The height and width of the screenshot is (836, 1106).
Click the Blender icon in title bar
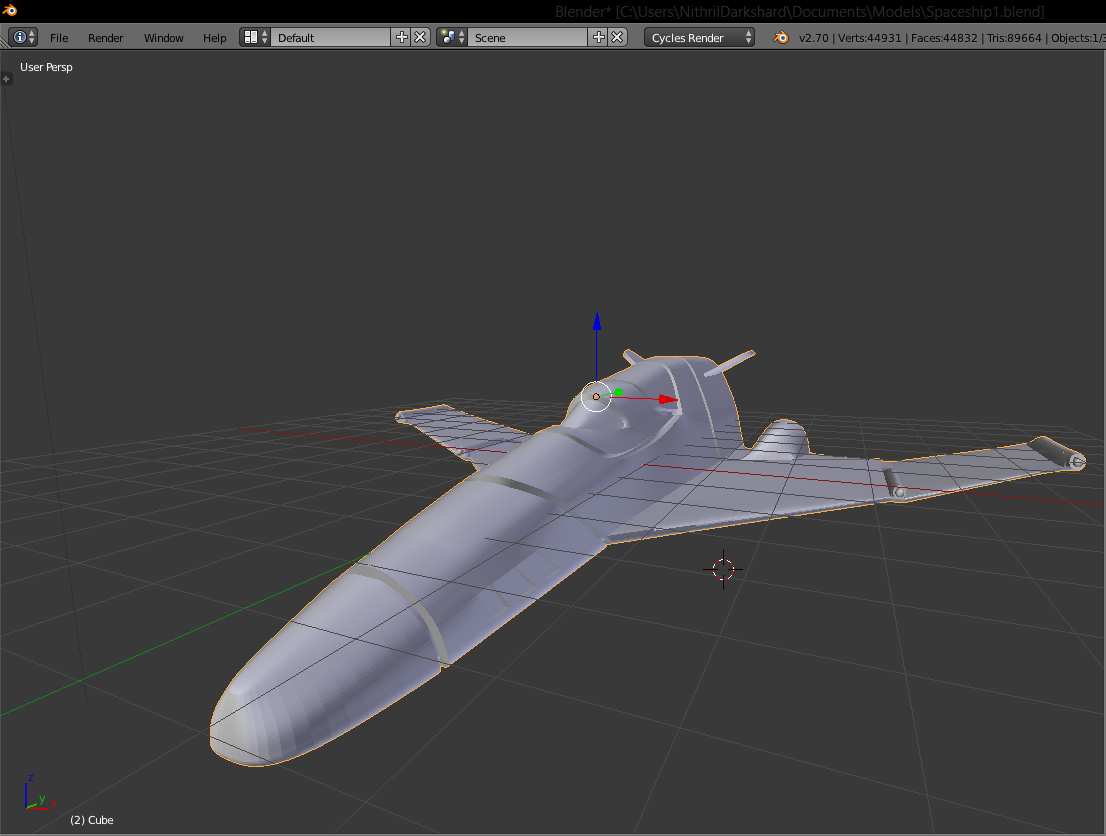pos(9,10)
